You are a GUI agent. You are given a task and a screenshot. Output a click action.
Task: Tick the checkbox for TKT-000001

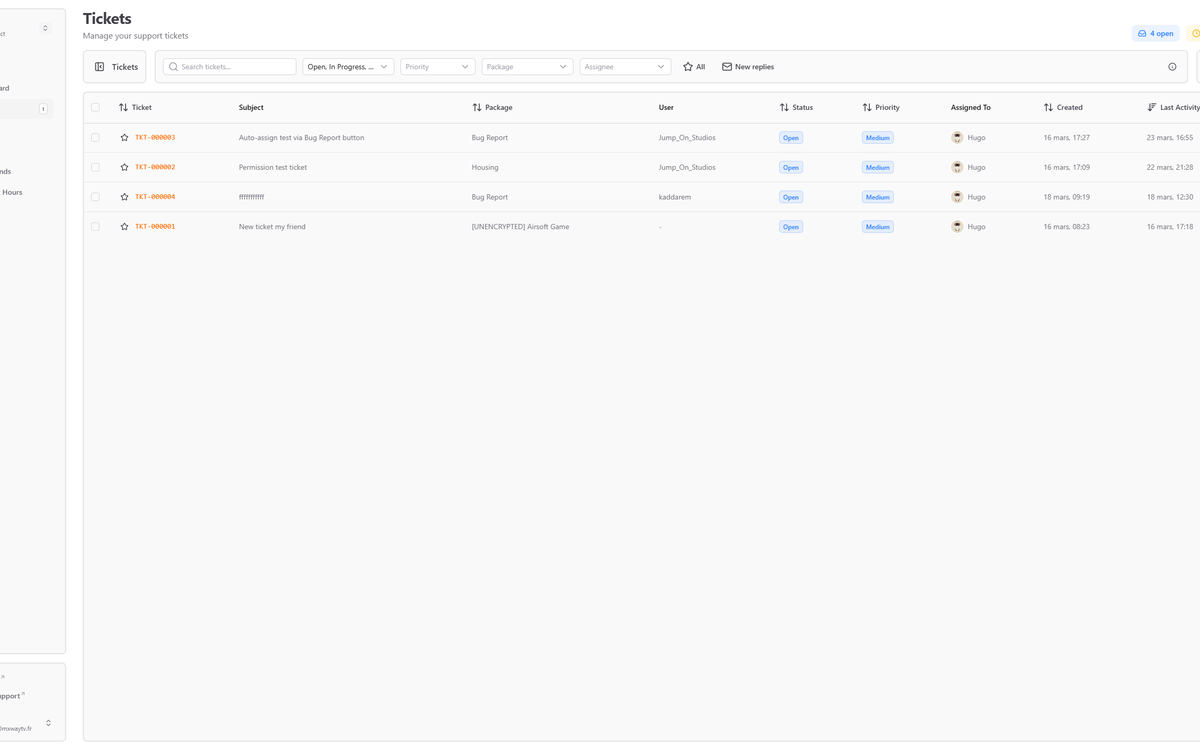[x=95, y=227]
